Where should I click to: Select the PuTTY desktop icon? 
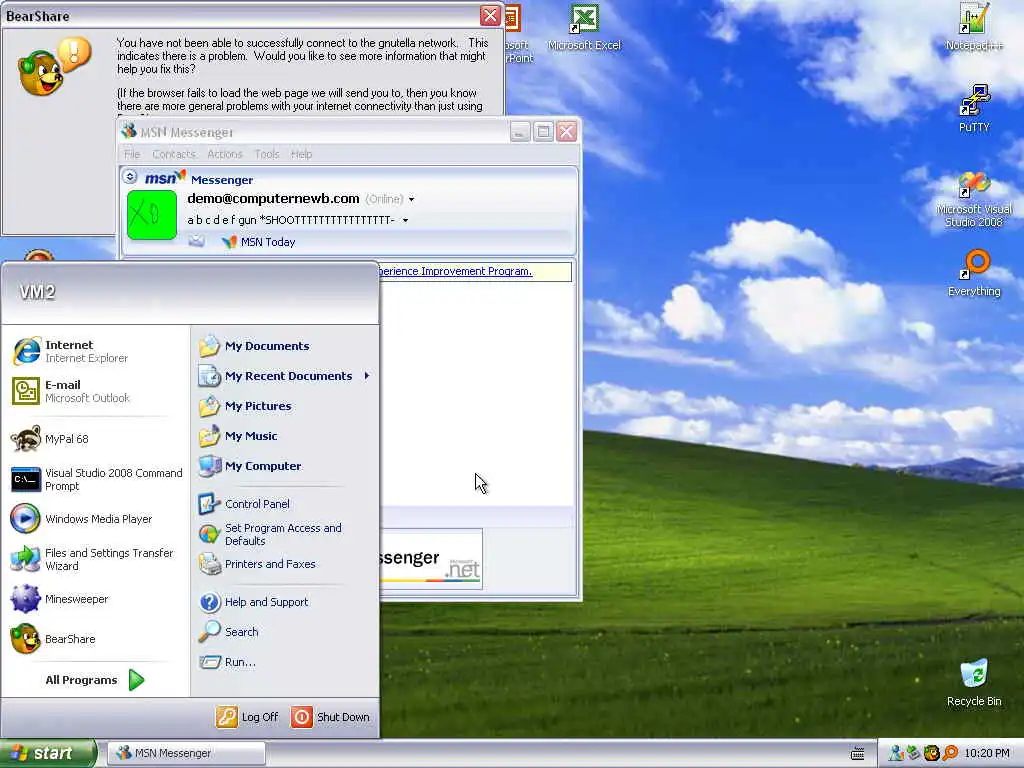(x=974, y=108)
